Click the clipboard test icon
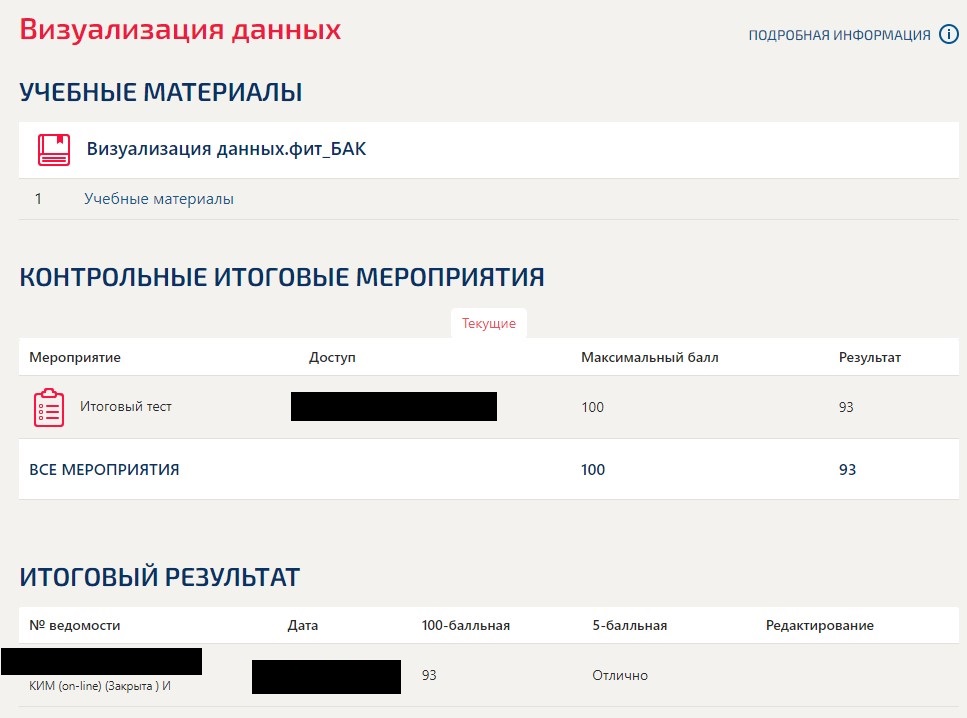The width and height of the screenshot is (967, 718). click(49, 407)
